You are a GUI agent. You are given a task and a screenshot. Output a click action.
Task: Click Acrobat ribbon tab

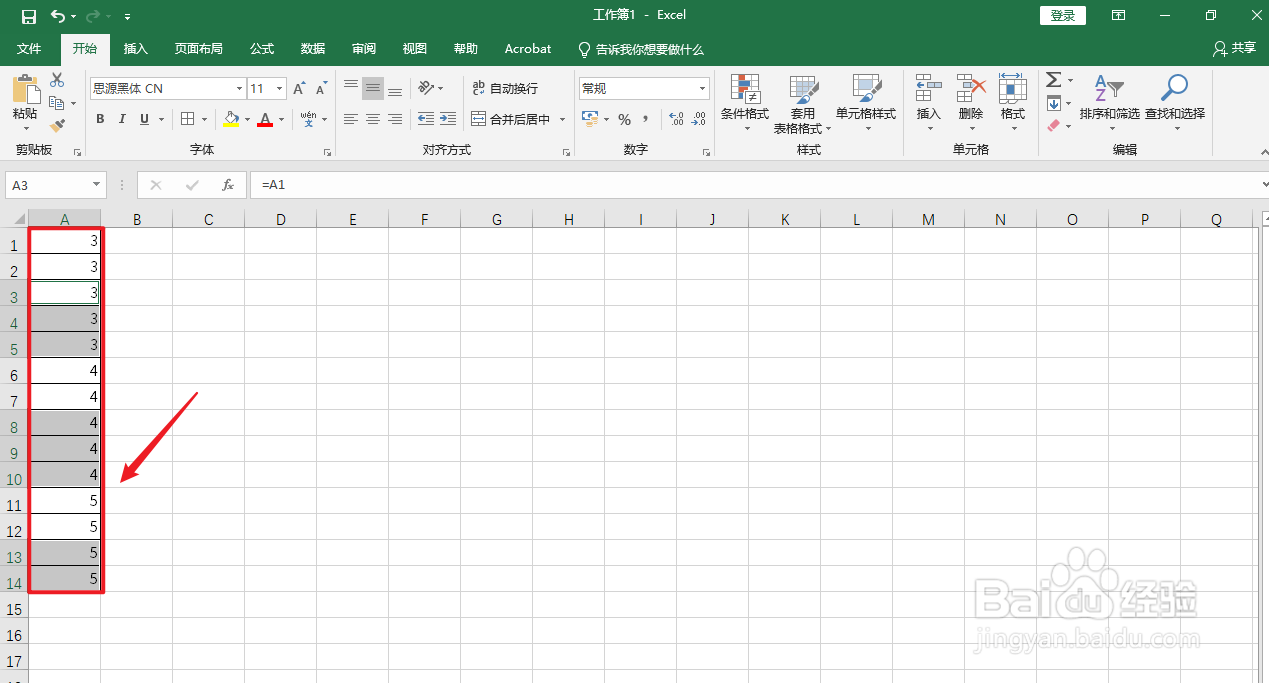coord(528,49)
